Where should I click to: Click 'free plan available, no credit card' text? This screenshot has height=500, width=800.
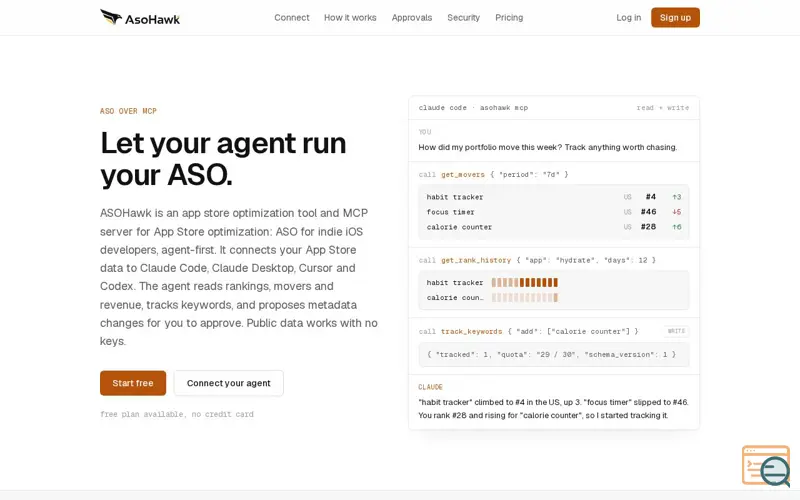point(177,414)
